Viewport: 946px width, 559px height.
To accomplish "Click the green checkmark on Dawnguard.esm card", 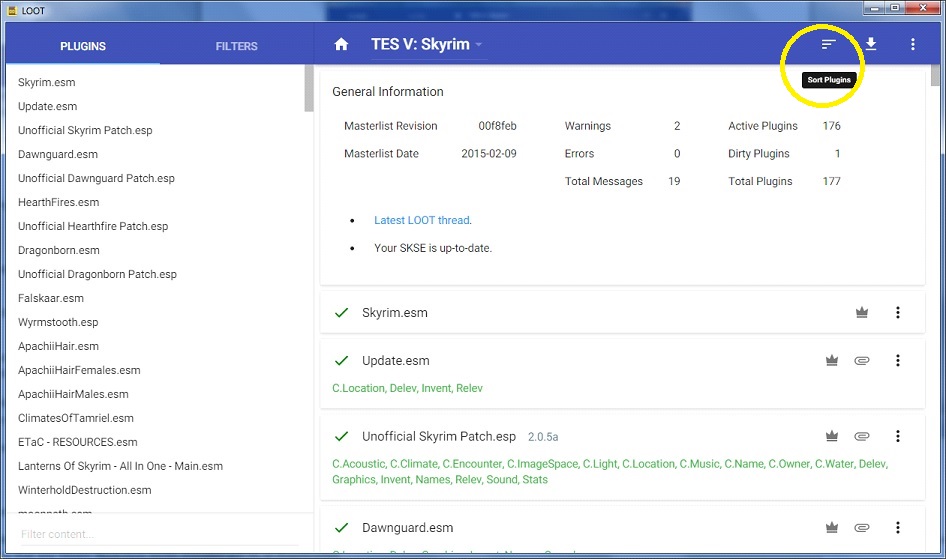I will 341,528.
